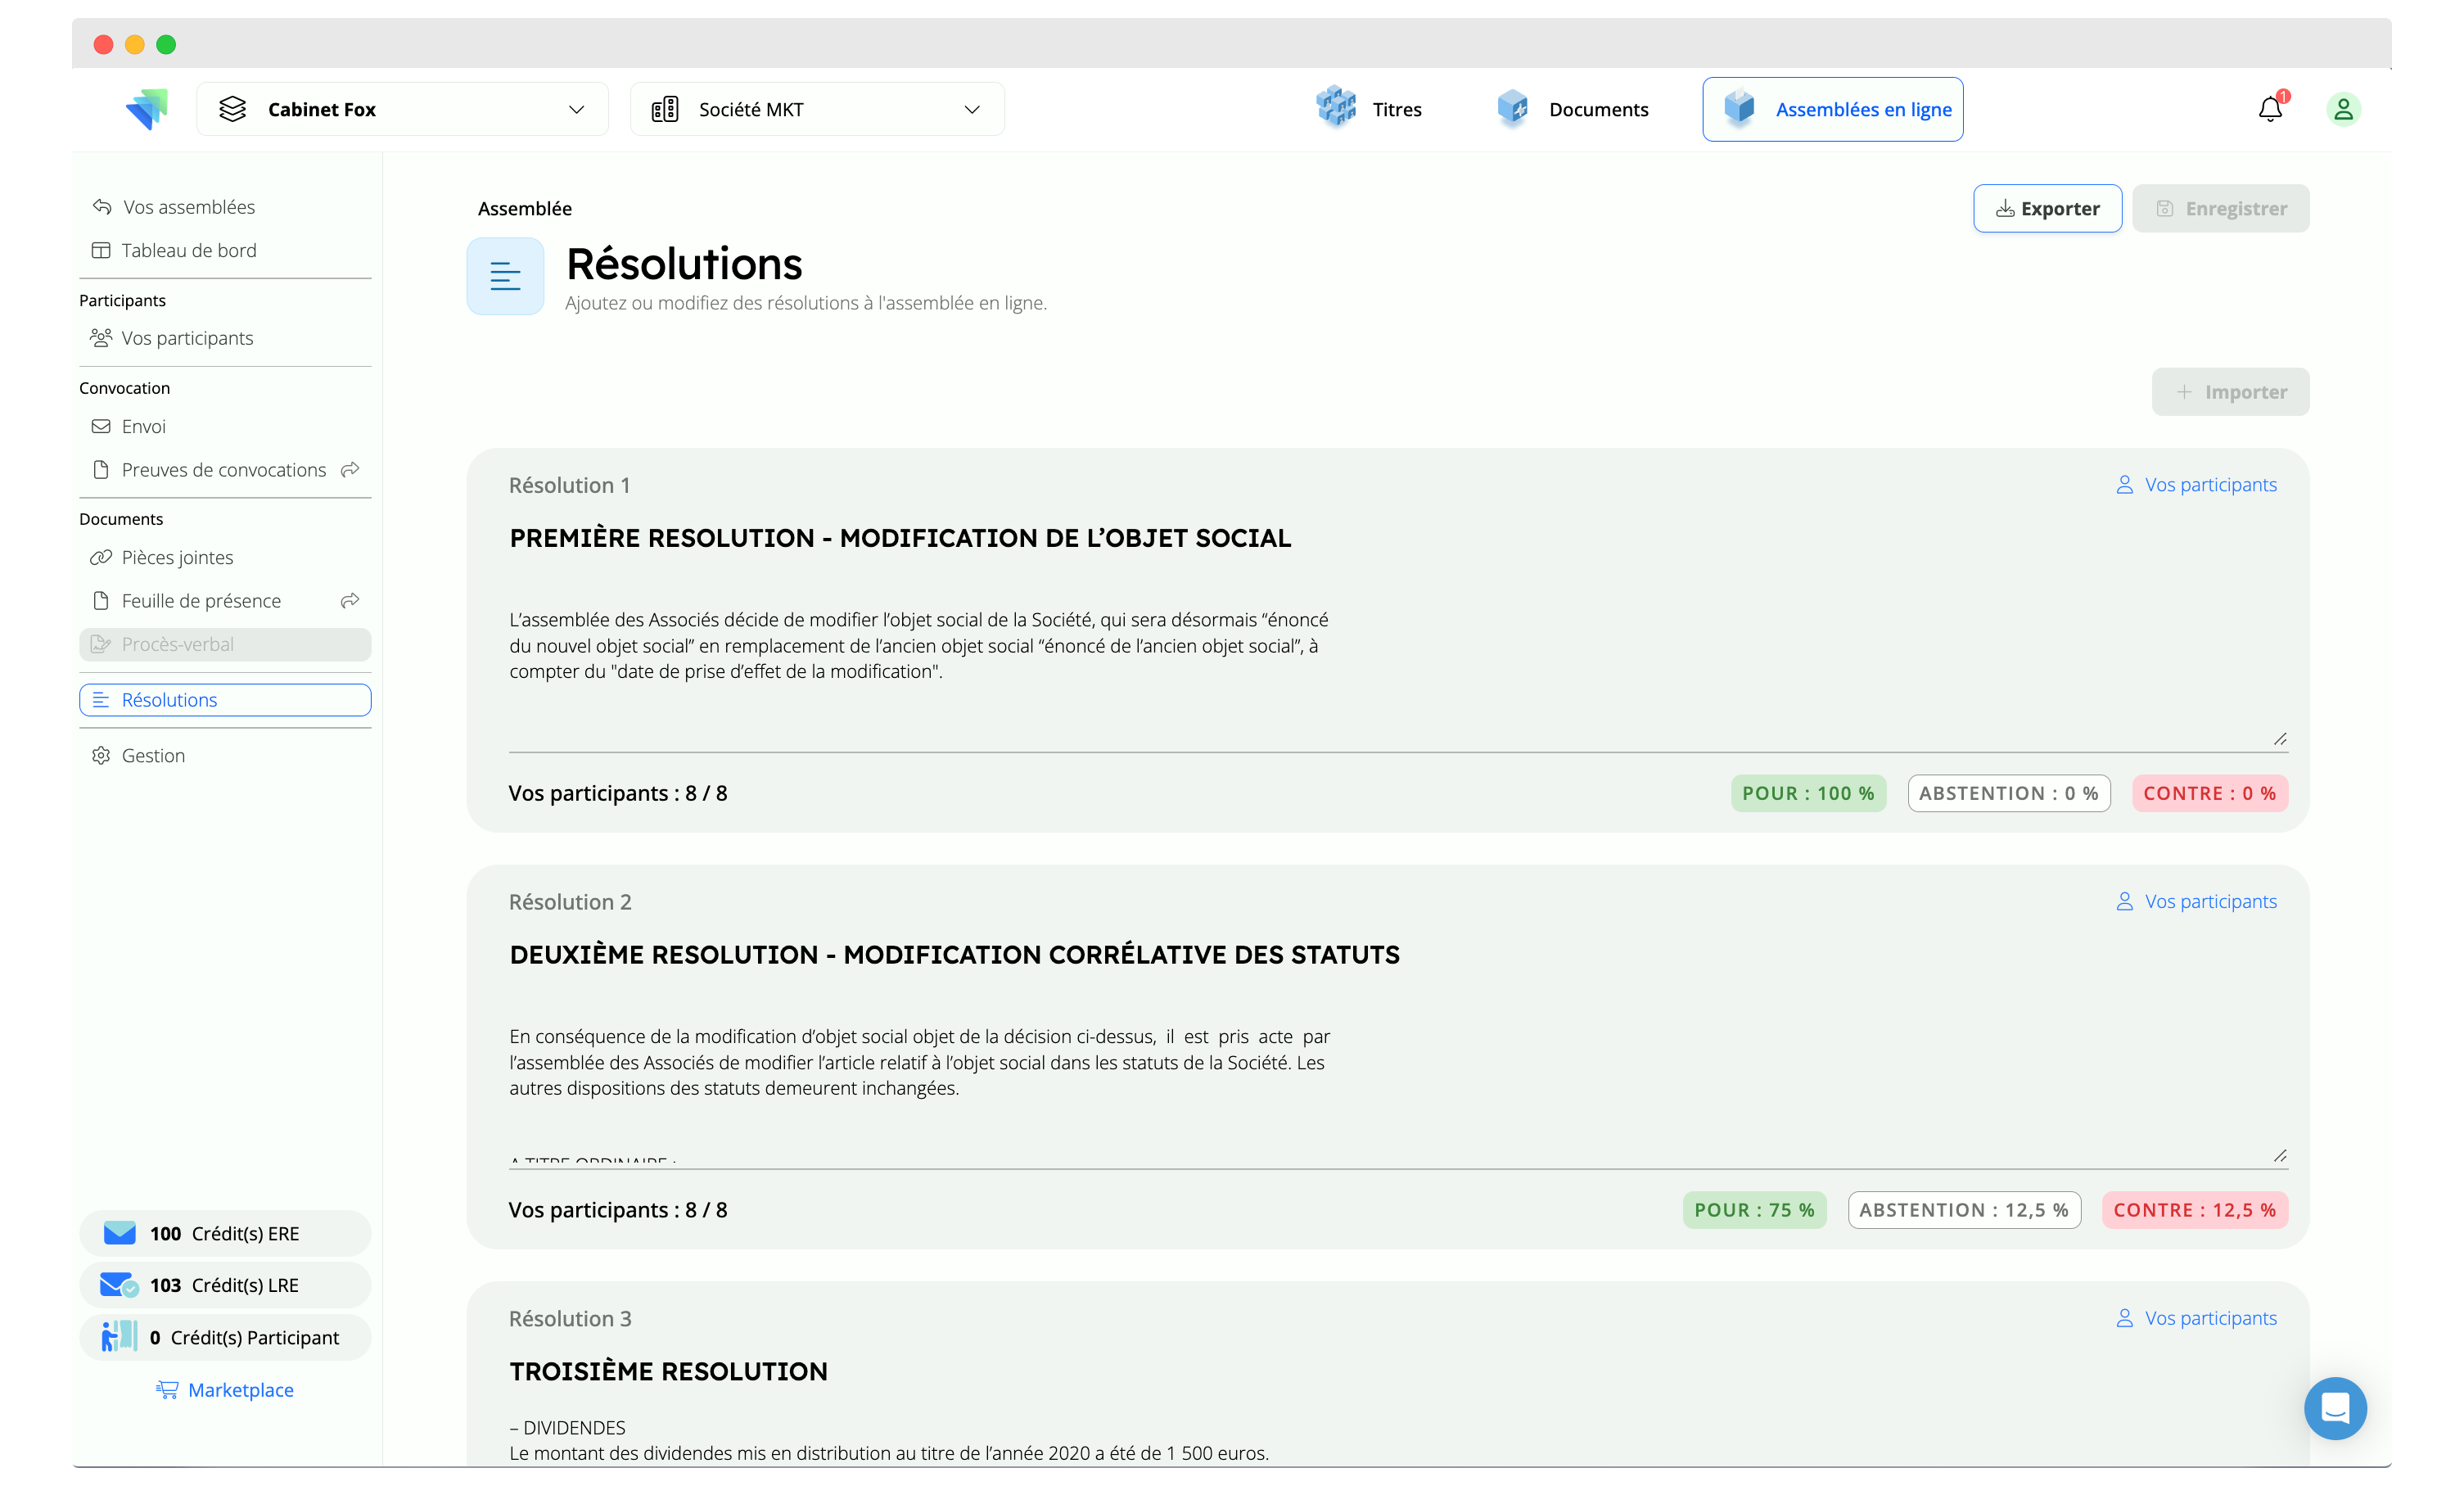Open Vos participants link on Résolution 2
Screen dimensions: 2464x1486
[x=2196, y=902]
